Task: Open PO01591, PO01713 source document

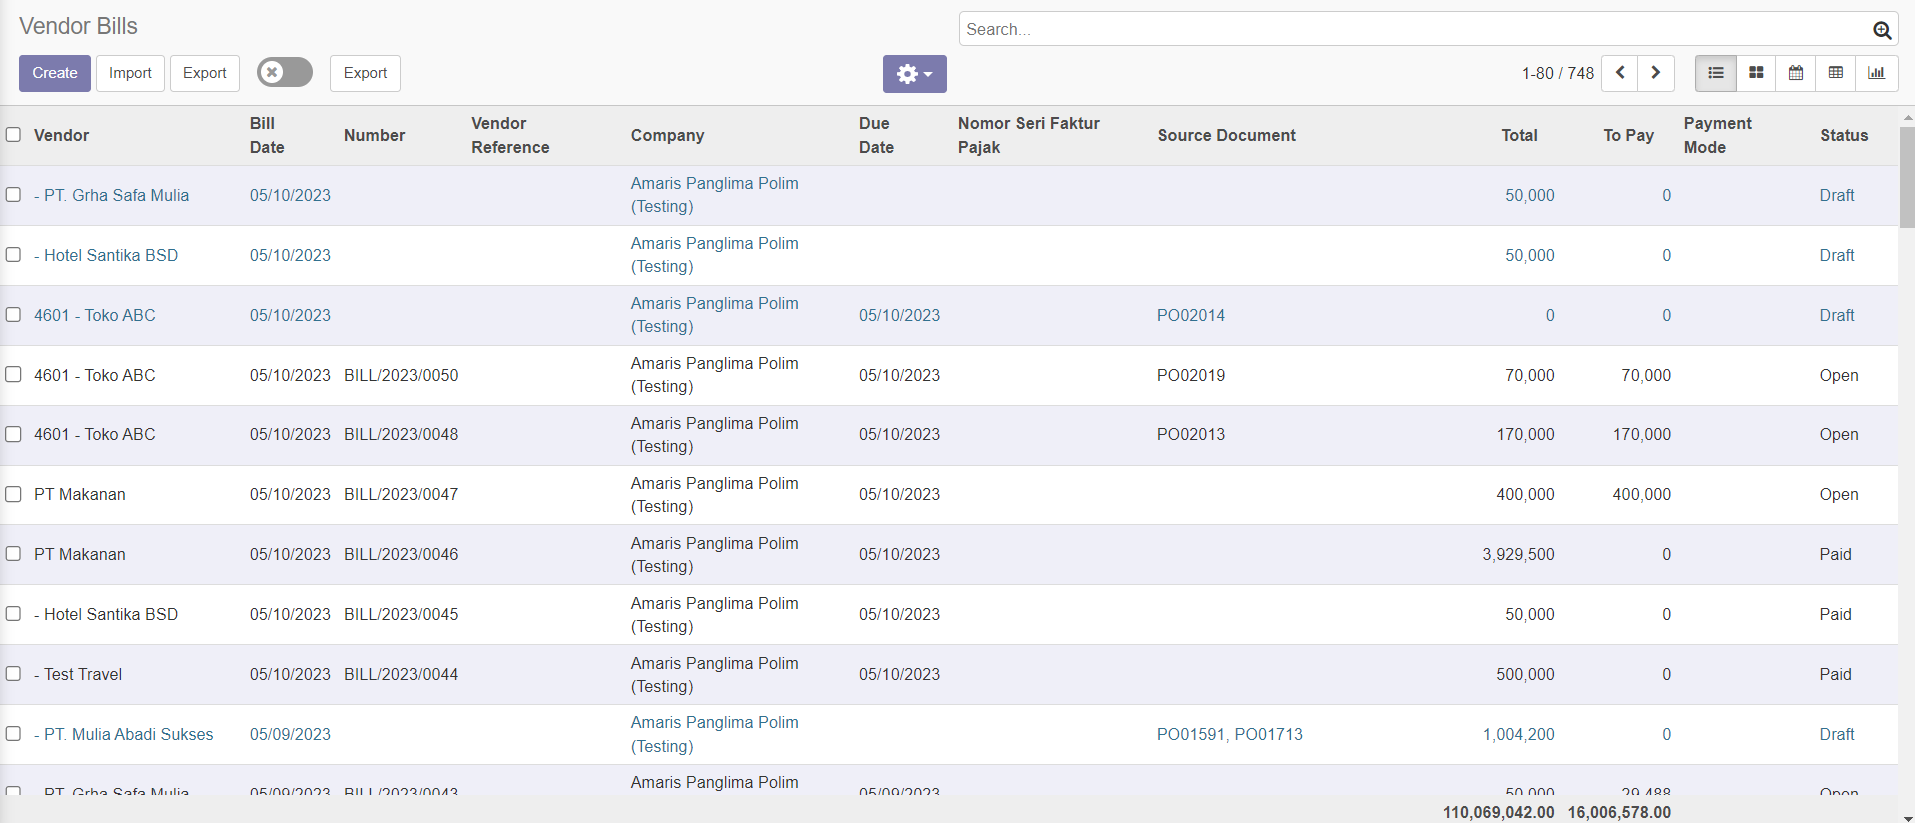Action: pyautogui.click(x=1229, y=734)
